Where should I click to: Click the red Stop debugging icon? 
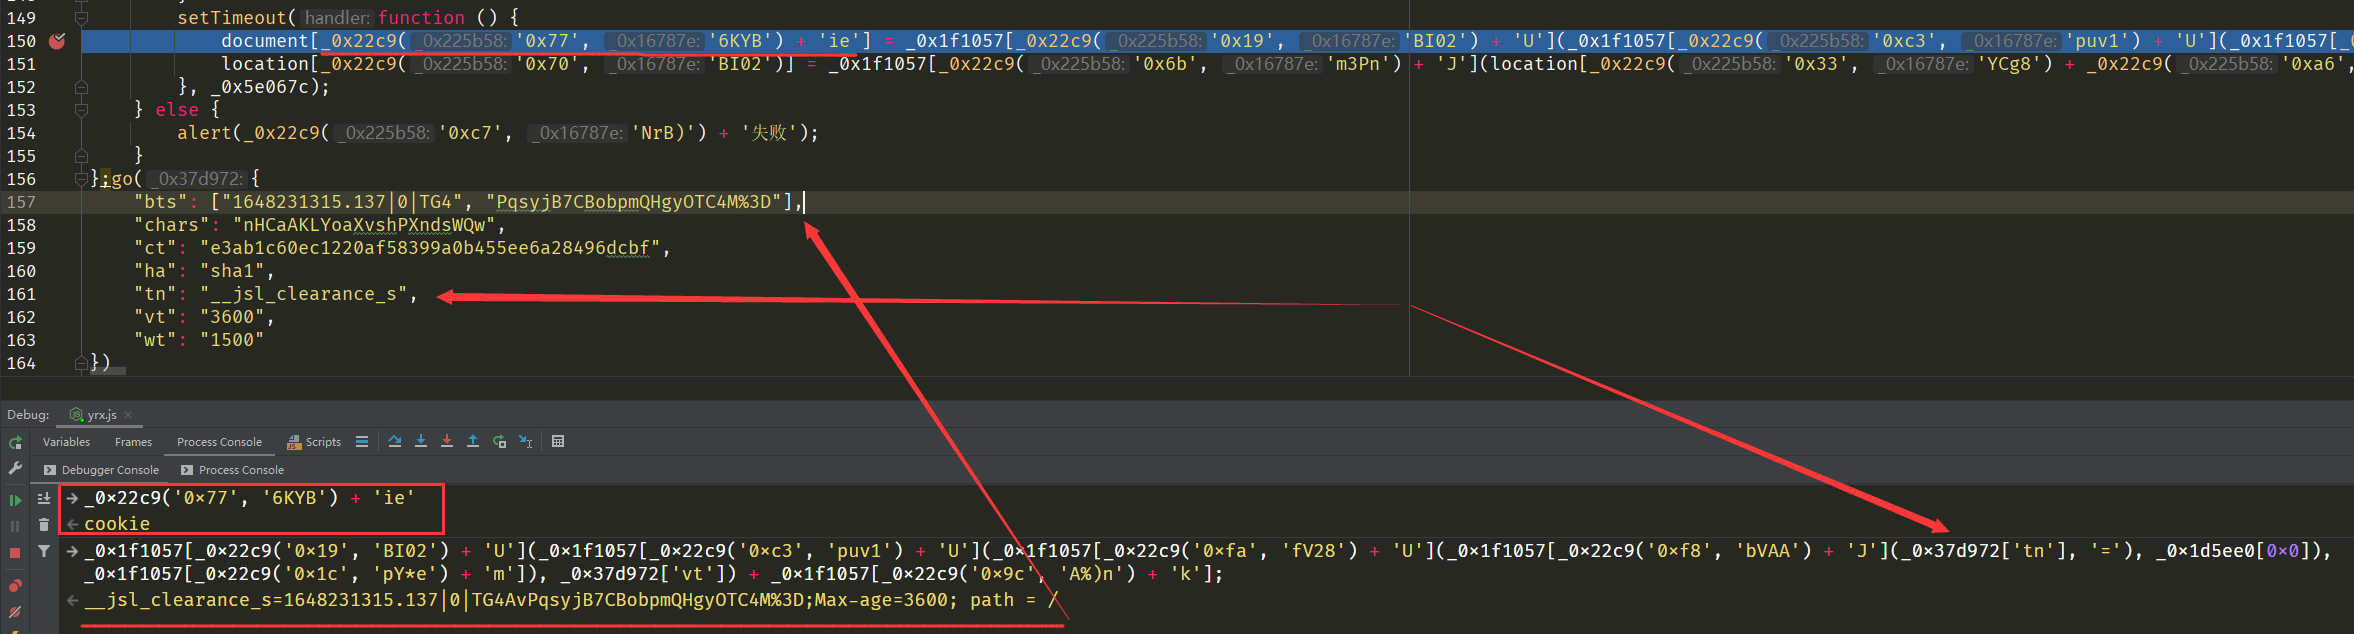(x=15, y=552)
